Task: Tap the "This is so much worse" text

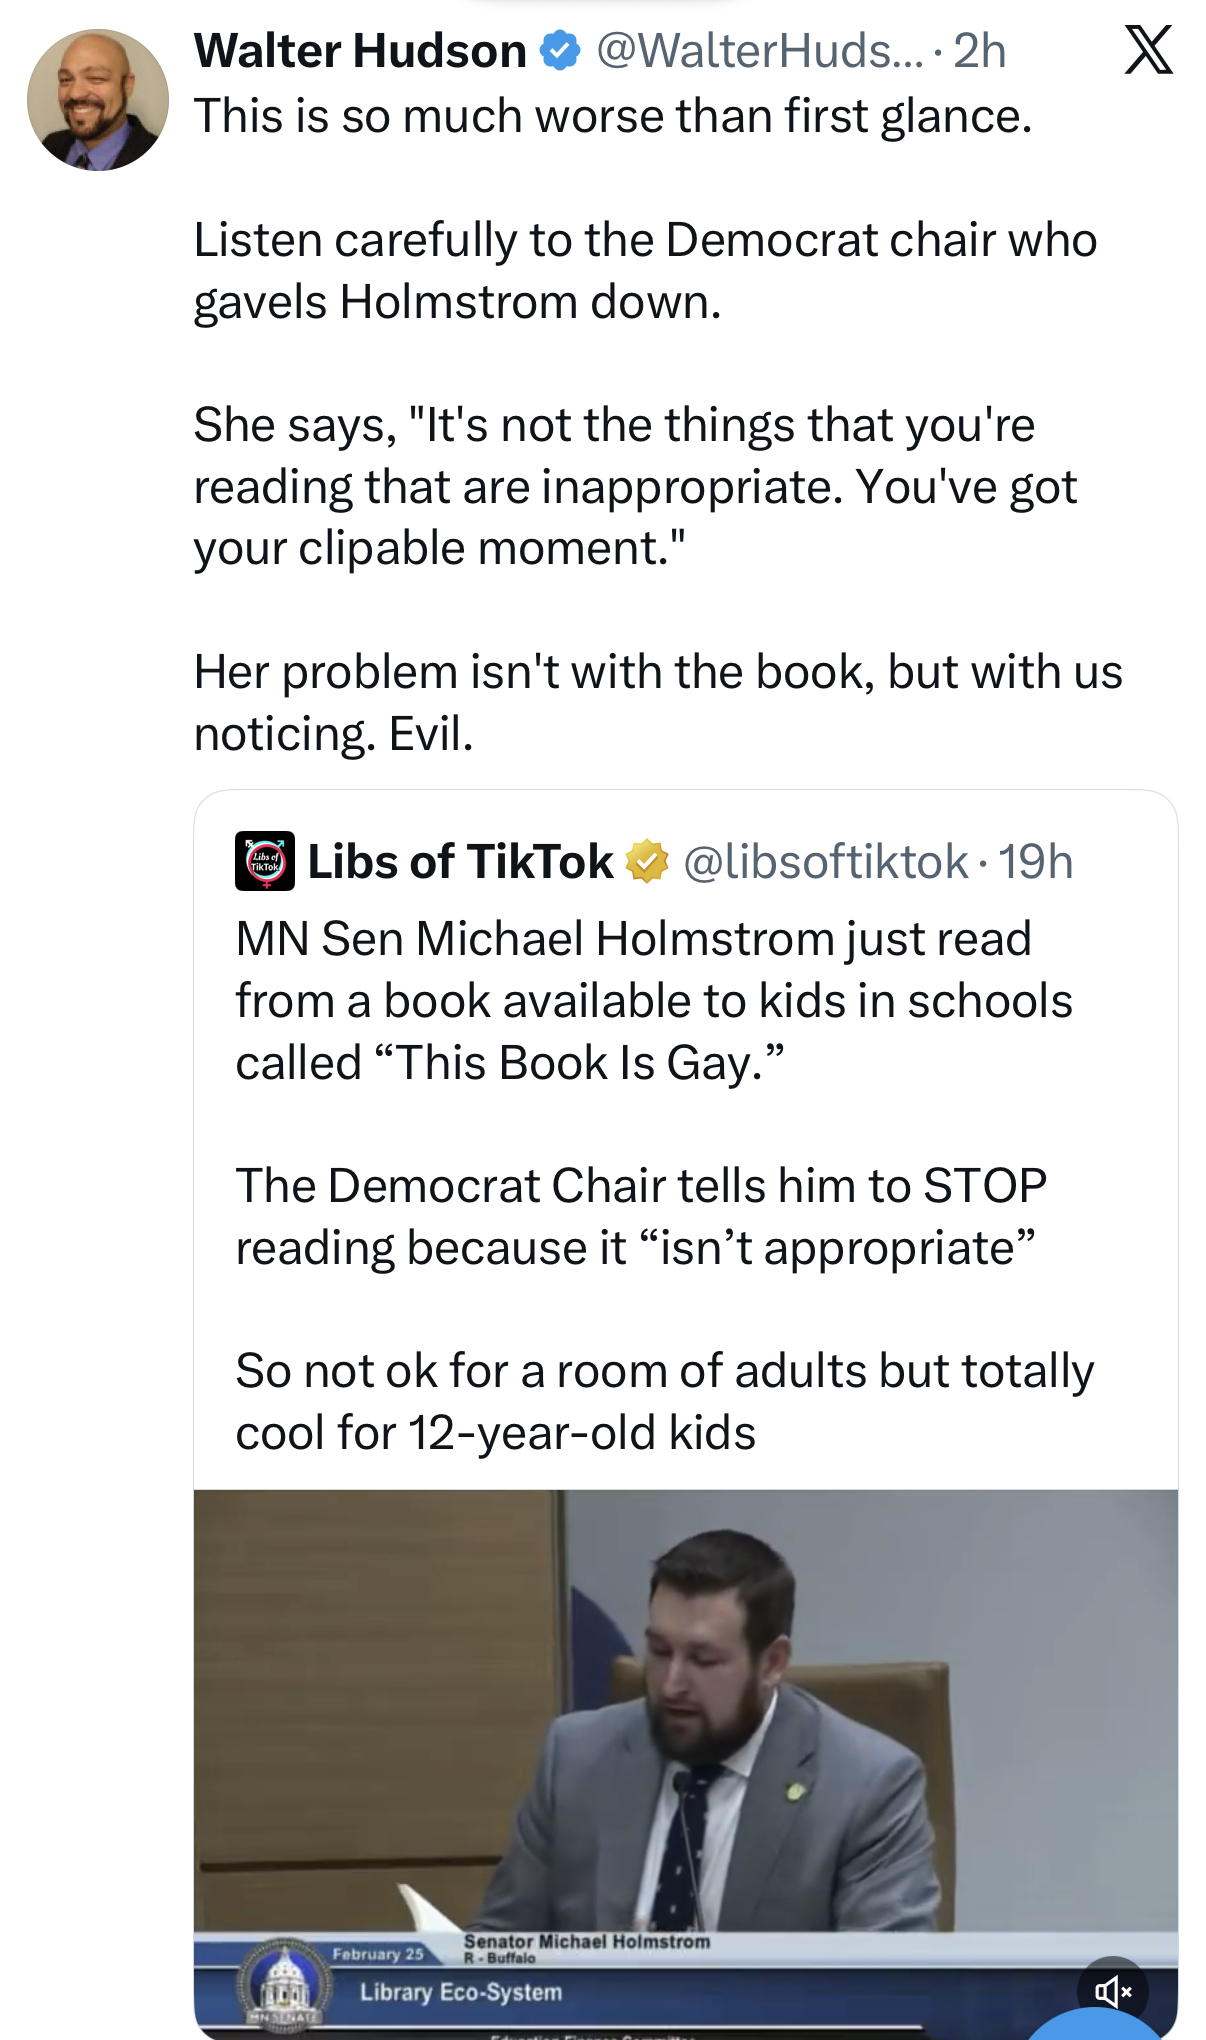Action: (612, 116)
